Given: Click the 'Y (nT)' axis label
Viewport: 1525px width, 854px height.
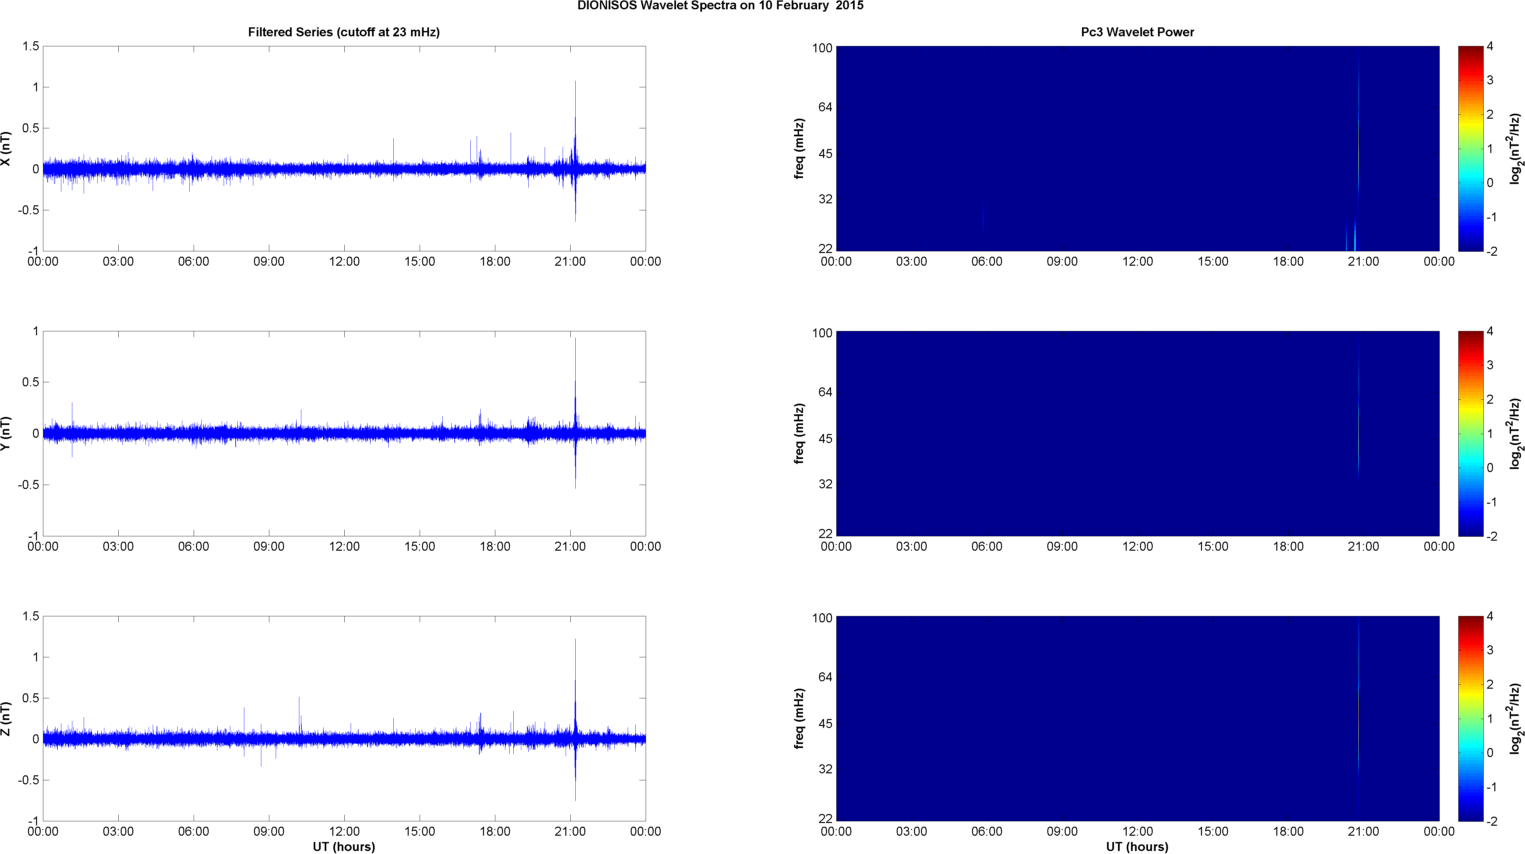Looking at the screenshot, I should pyautogui.click(x=6, y=434).
